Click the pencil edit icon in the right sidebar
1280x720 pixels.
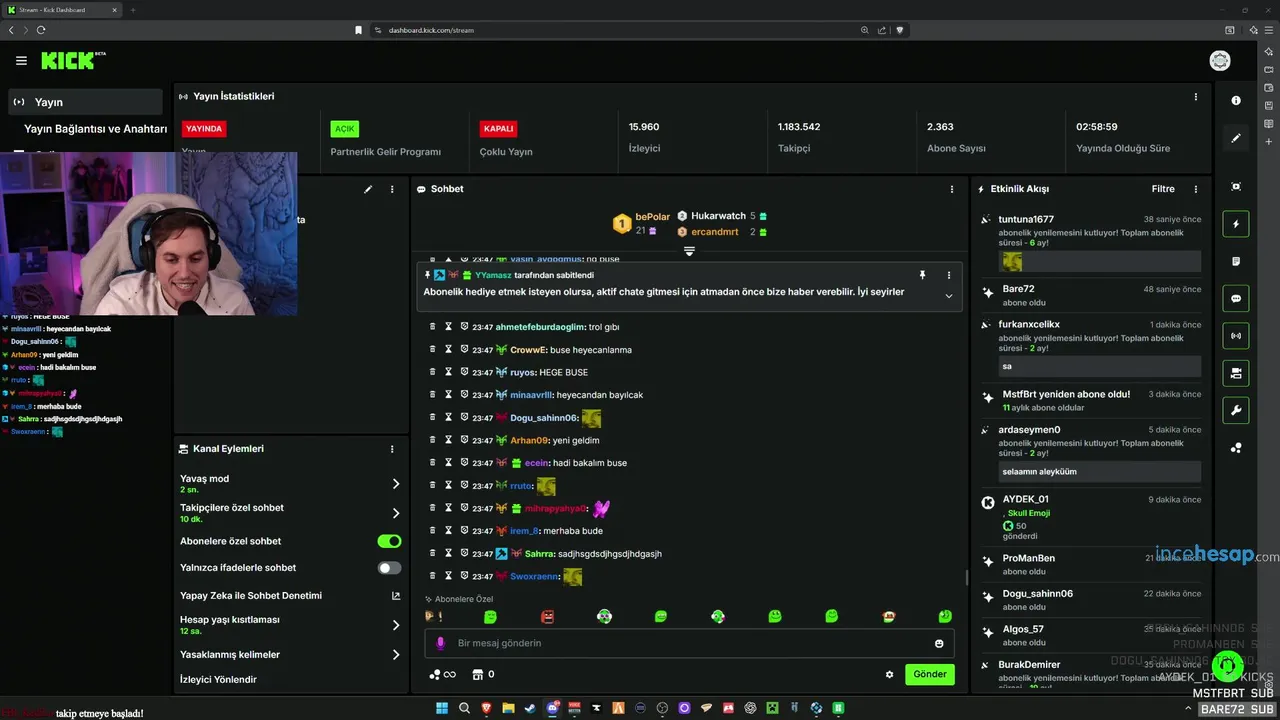tap(1236, 138)
